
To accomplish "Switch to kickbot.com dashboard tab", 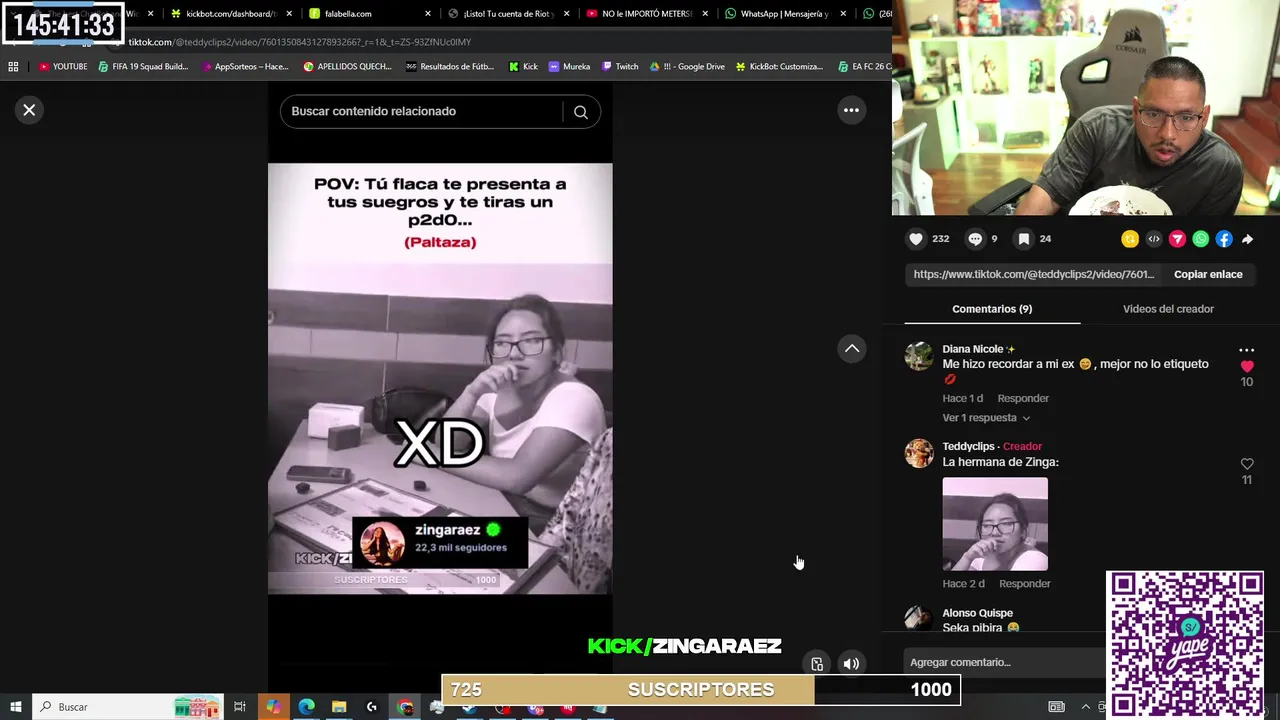I will [x=225, y=14].
